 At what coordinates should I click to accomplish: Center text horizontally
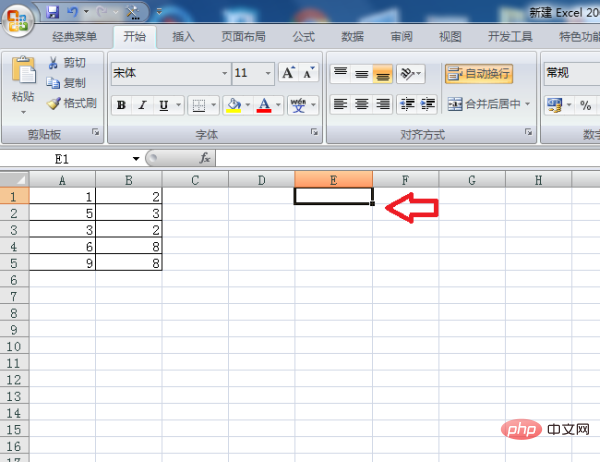(x=362, y=104)
